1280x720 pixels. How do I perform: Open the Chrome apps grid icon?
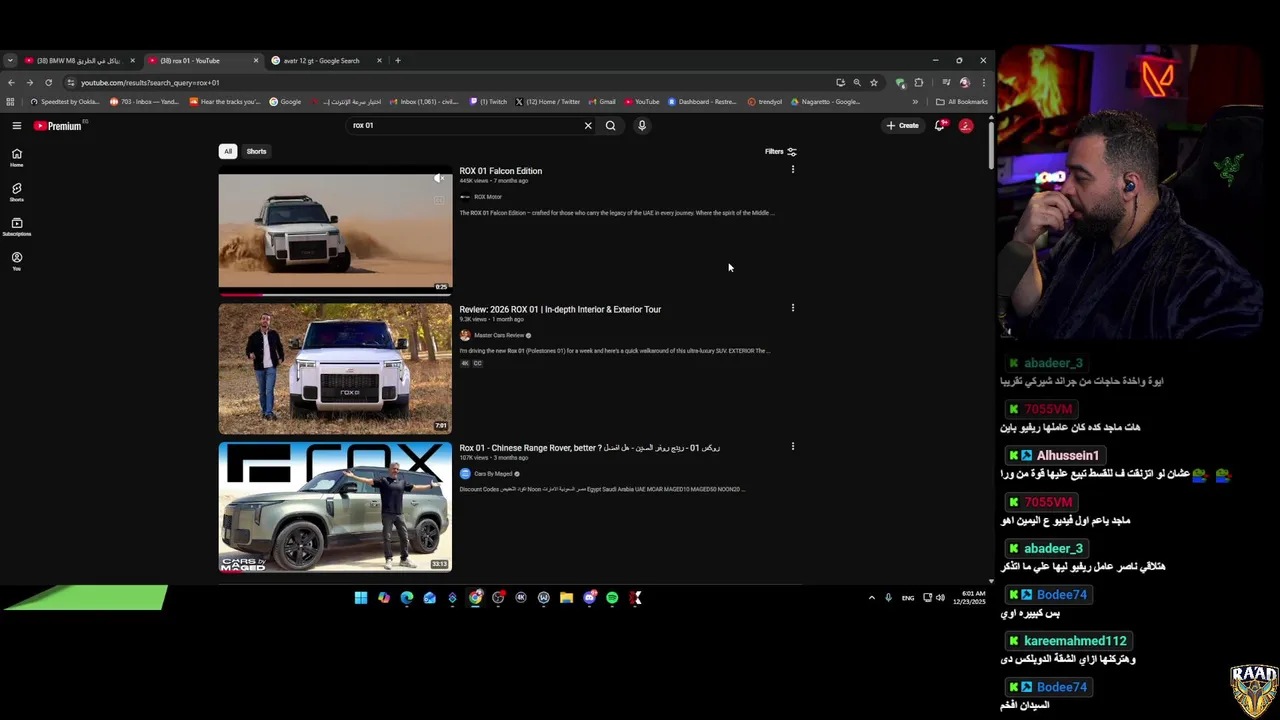(11, 102)
